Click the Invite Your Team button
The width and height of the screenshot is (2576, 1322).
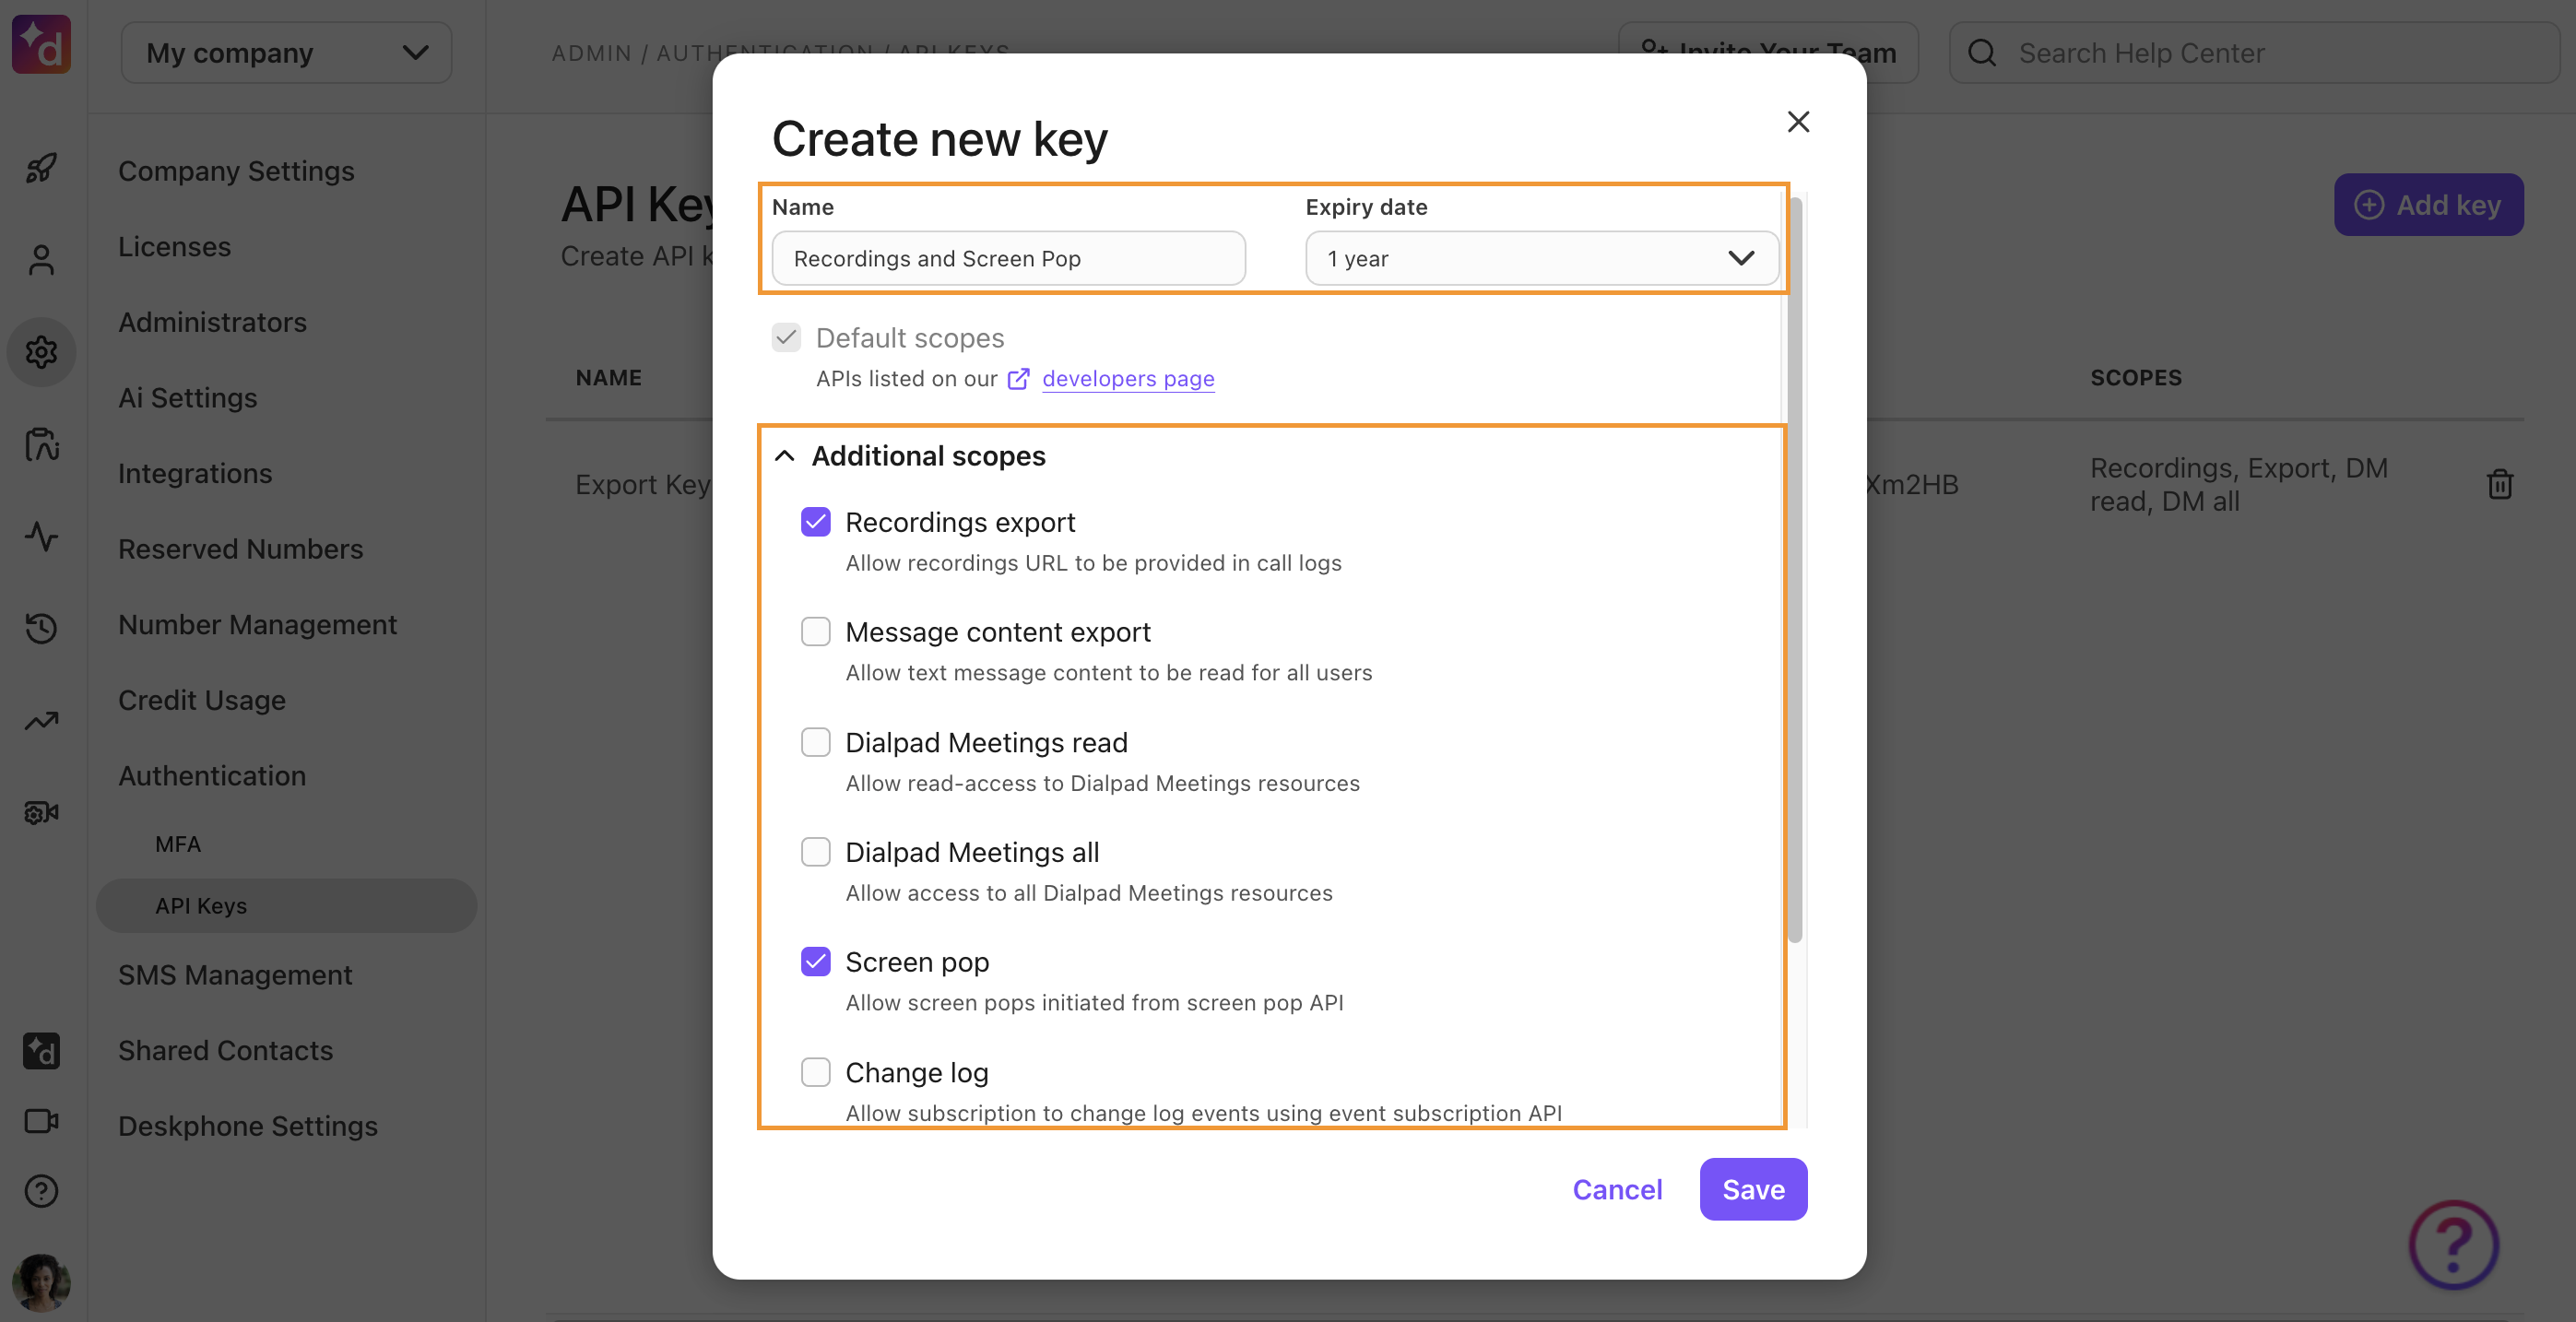[1768, 53]
